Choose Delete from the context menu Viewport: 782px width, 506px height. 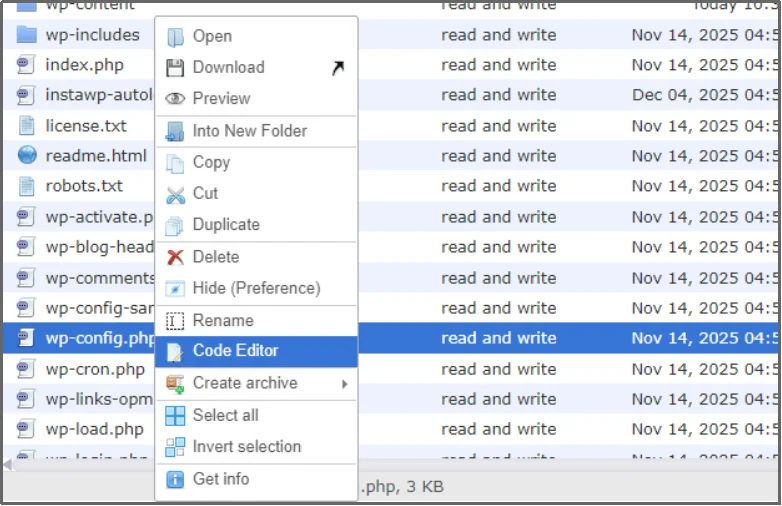click(x=256, y=257)
